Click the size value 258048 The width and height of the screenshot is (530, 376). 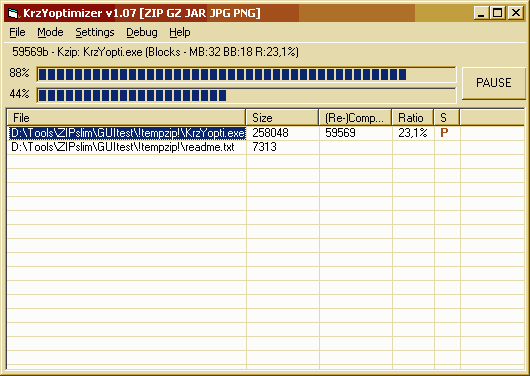tap(270, 133)
